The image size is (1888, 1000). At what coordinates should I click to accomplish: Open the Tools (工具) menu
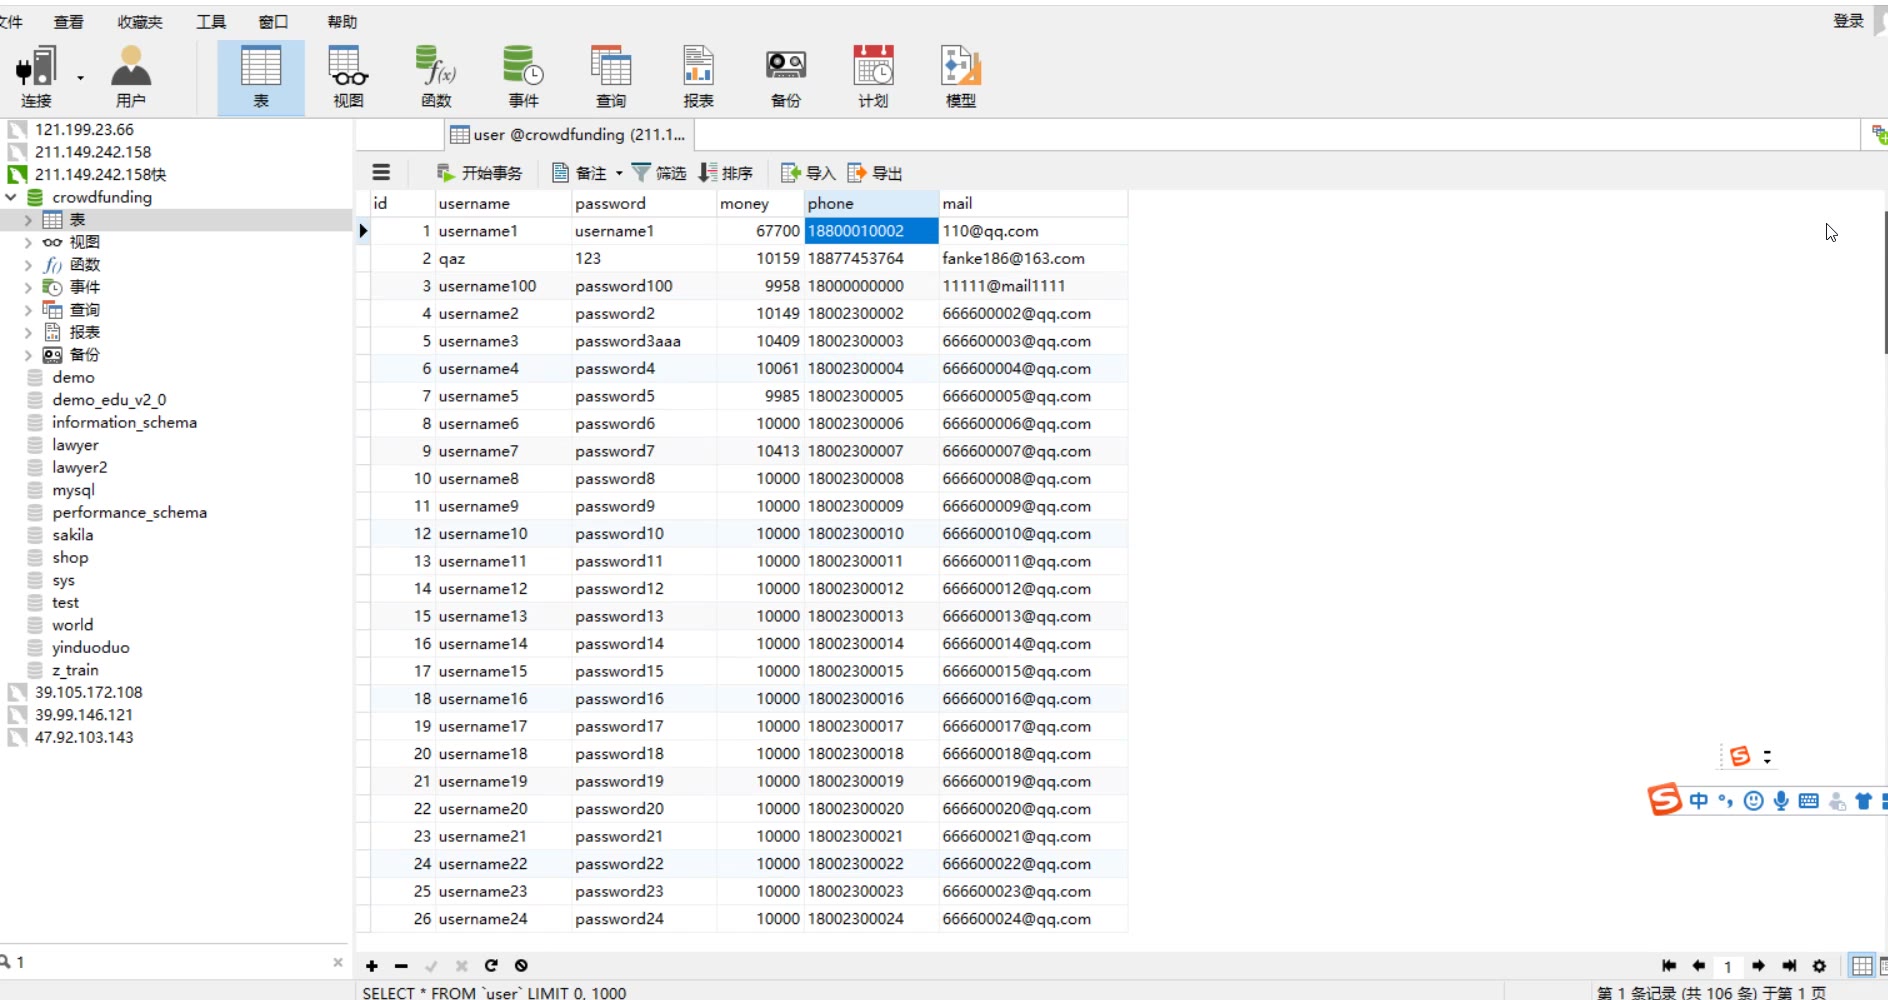[211, 22]
